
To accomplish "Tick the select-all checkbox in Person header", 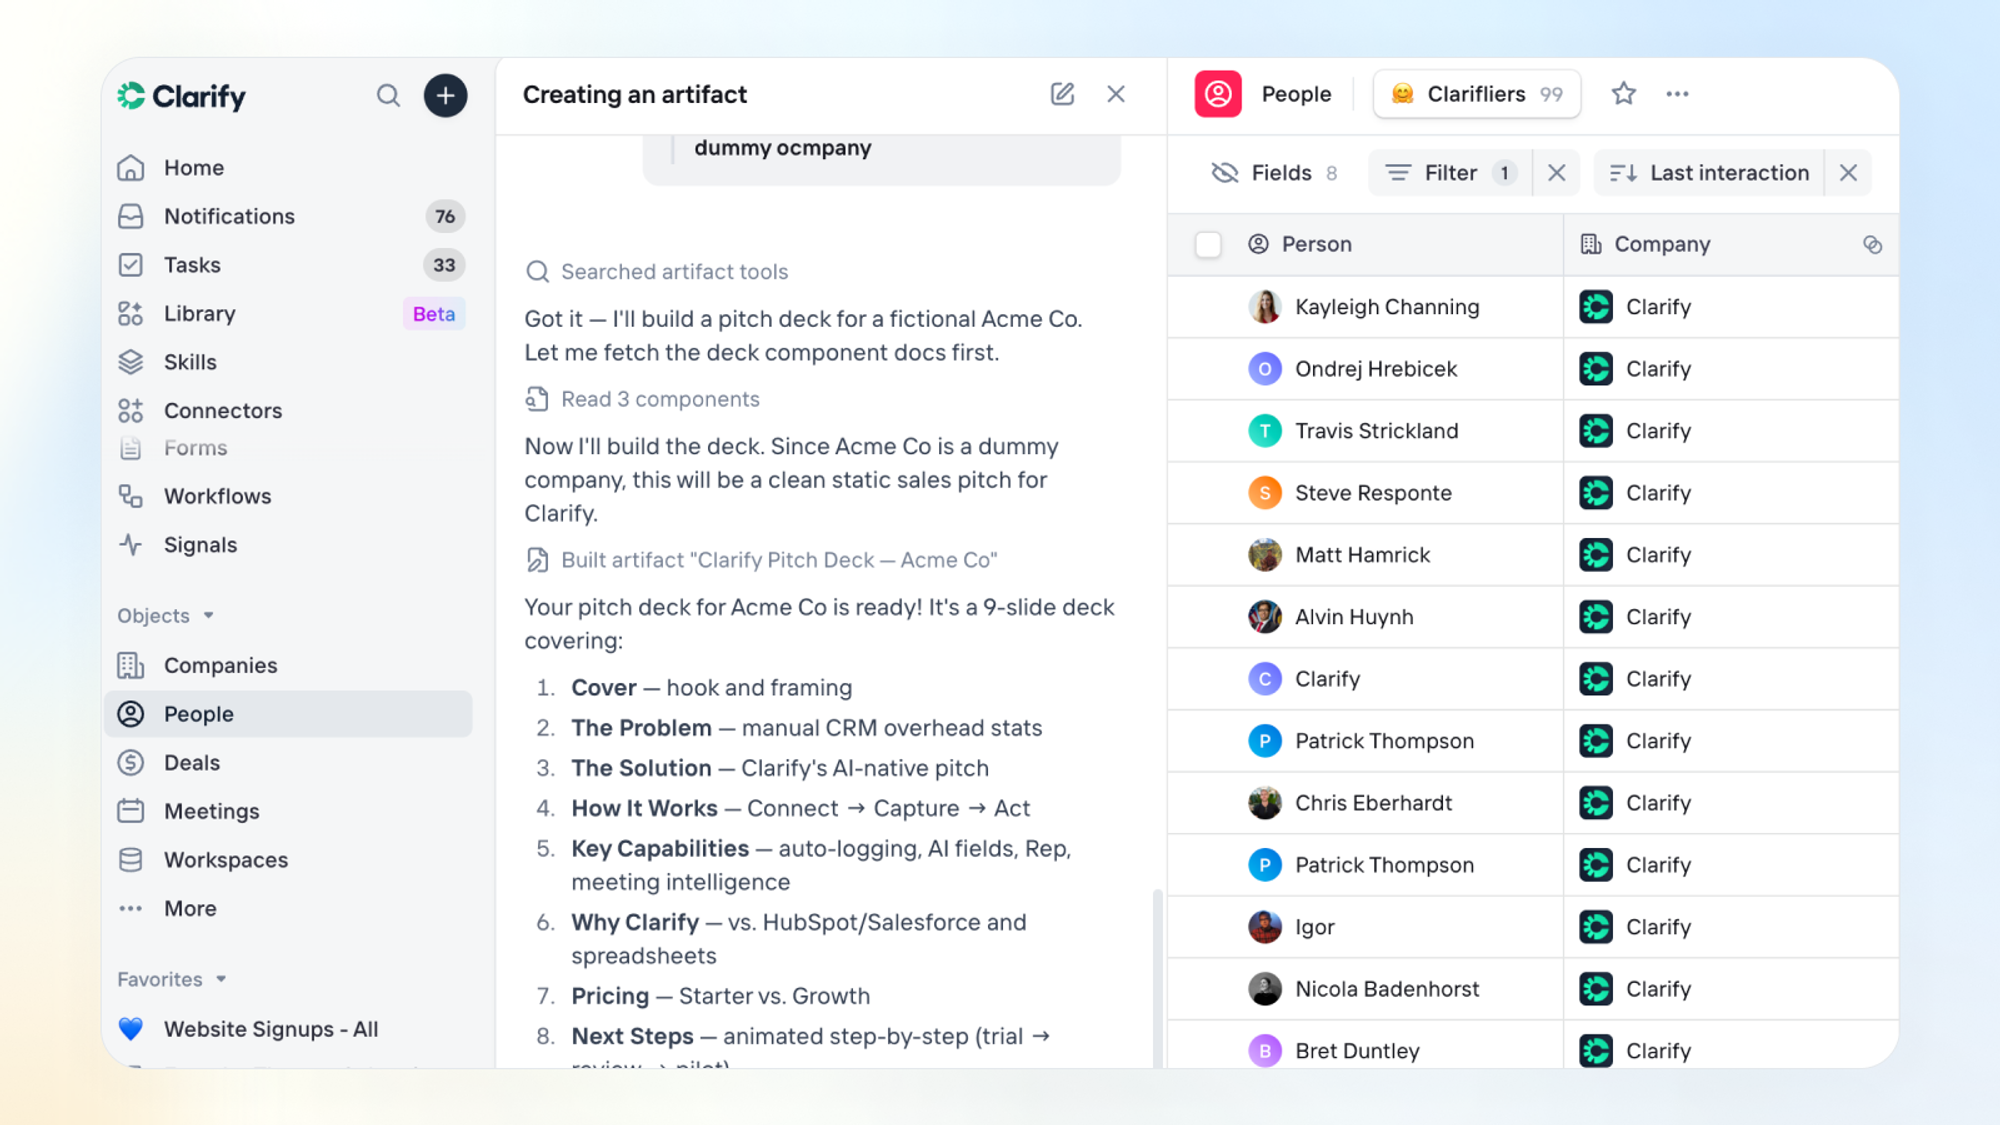I will point(1208,244).
